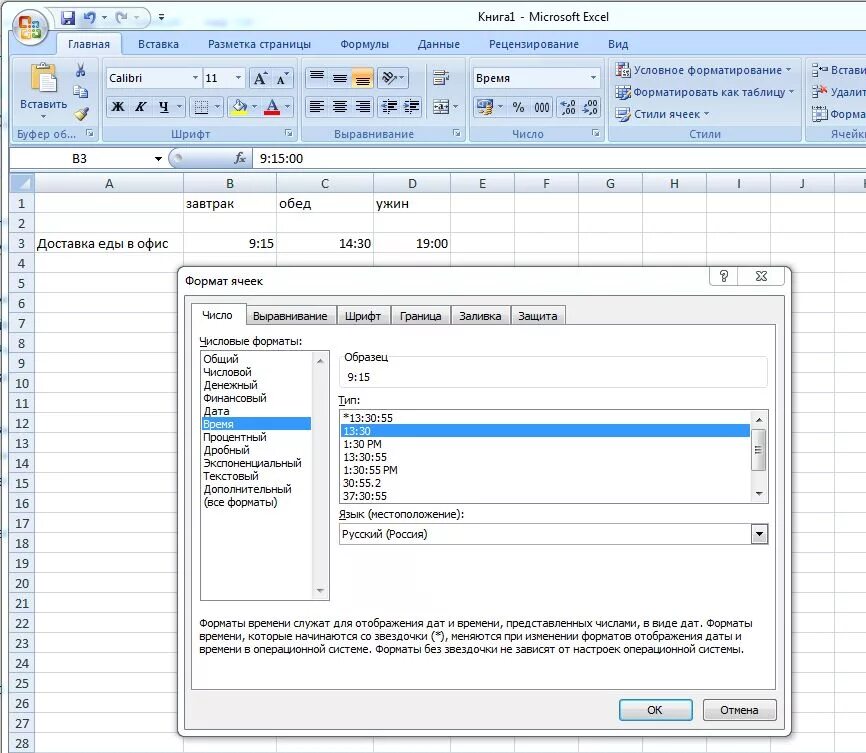This screenshot has height=753, width=866.
Task: Click the fx insert function icon
Action: pos(240,159)
